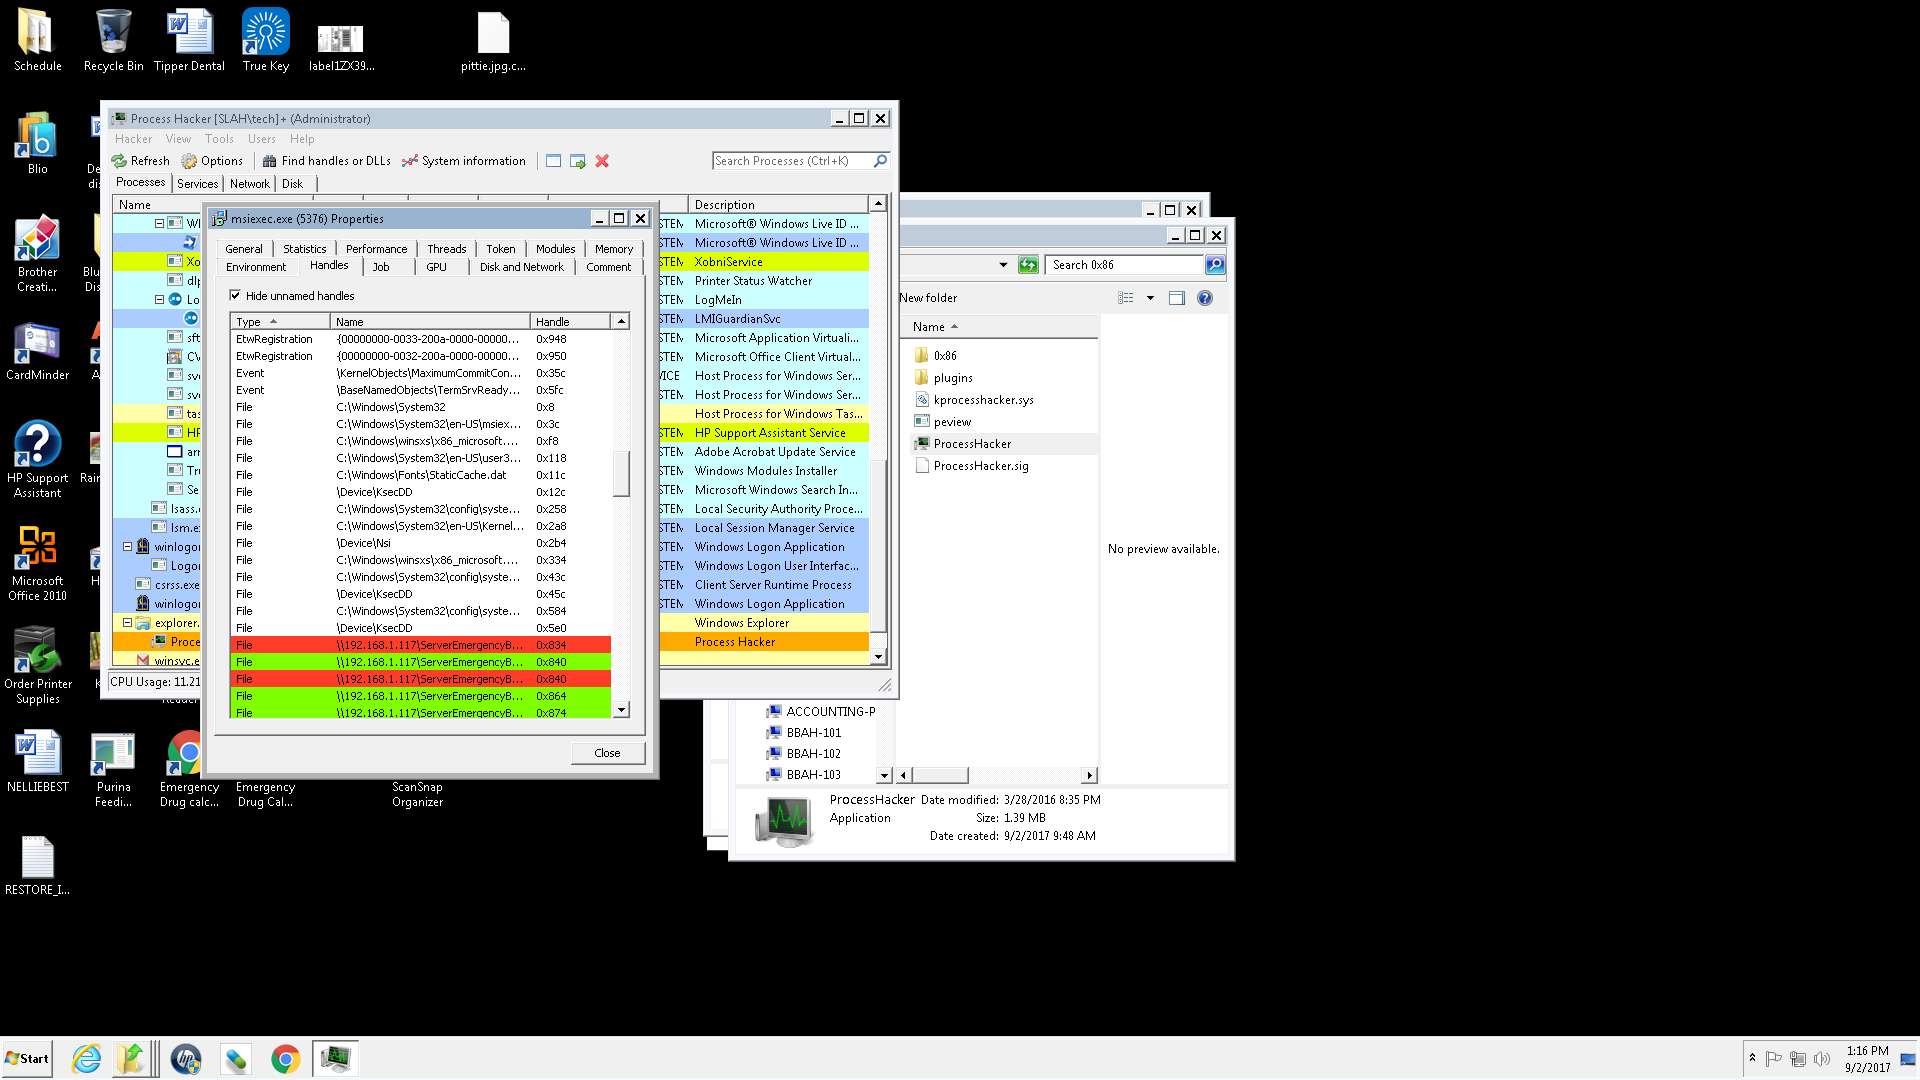Select BBAH-102 computer in network tree
1920x1080 pixels.
point(803,754)
